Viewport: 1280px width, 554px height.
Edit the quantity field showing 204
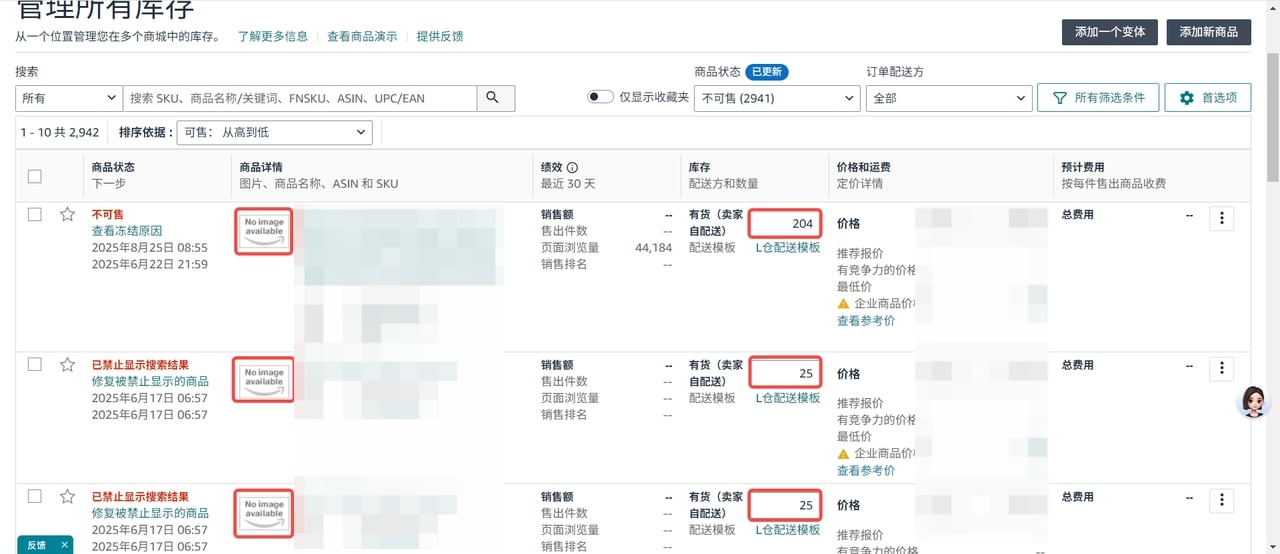tap(786, 223)
